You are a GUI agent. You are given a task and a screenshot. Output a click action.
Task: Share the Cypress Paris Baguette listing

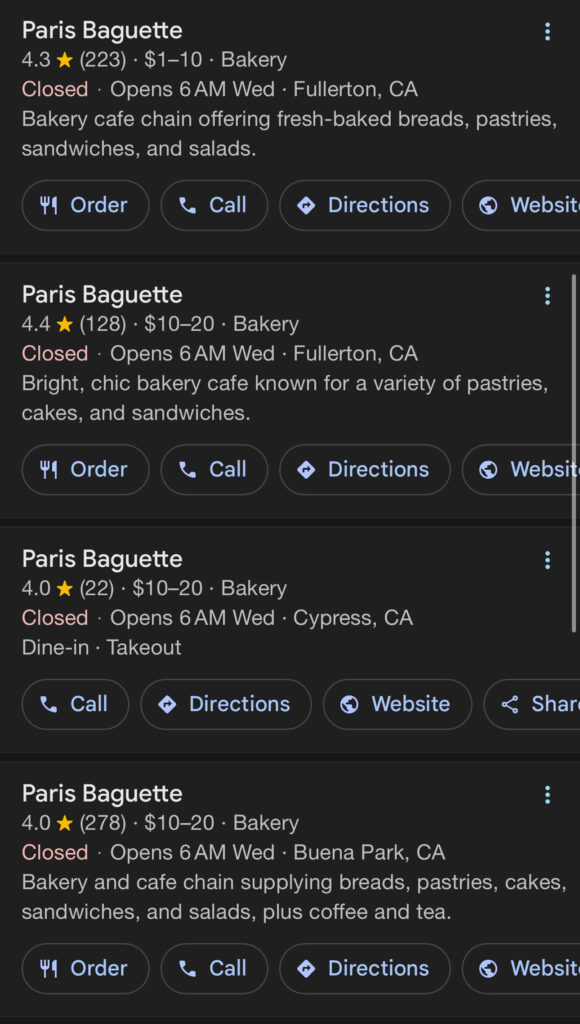(x=532, y=704)
